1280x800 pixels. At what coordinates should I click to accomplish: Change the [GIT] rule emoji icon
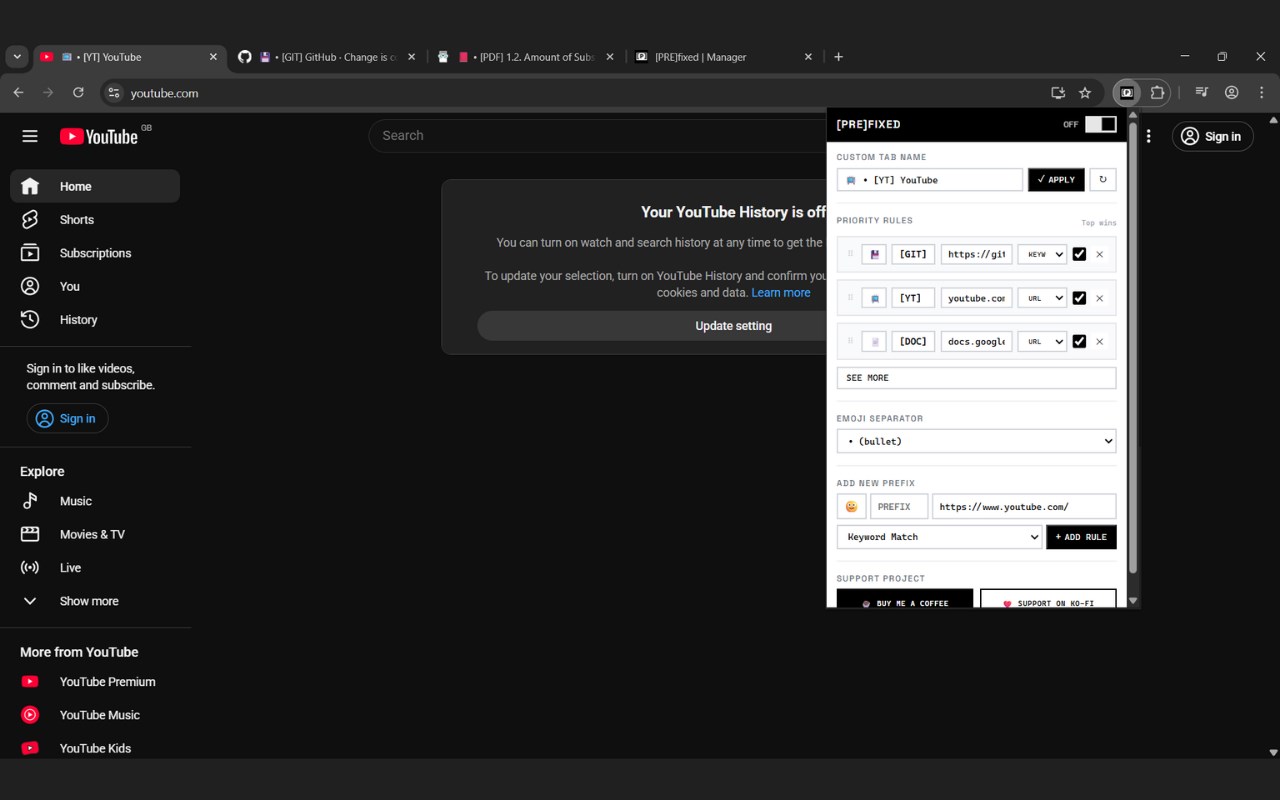coord(875,254)
